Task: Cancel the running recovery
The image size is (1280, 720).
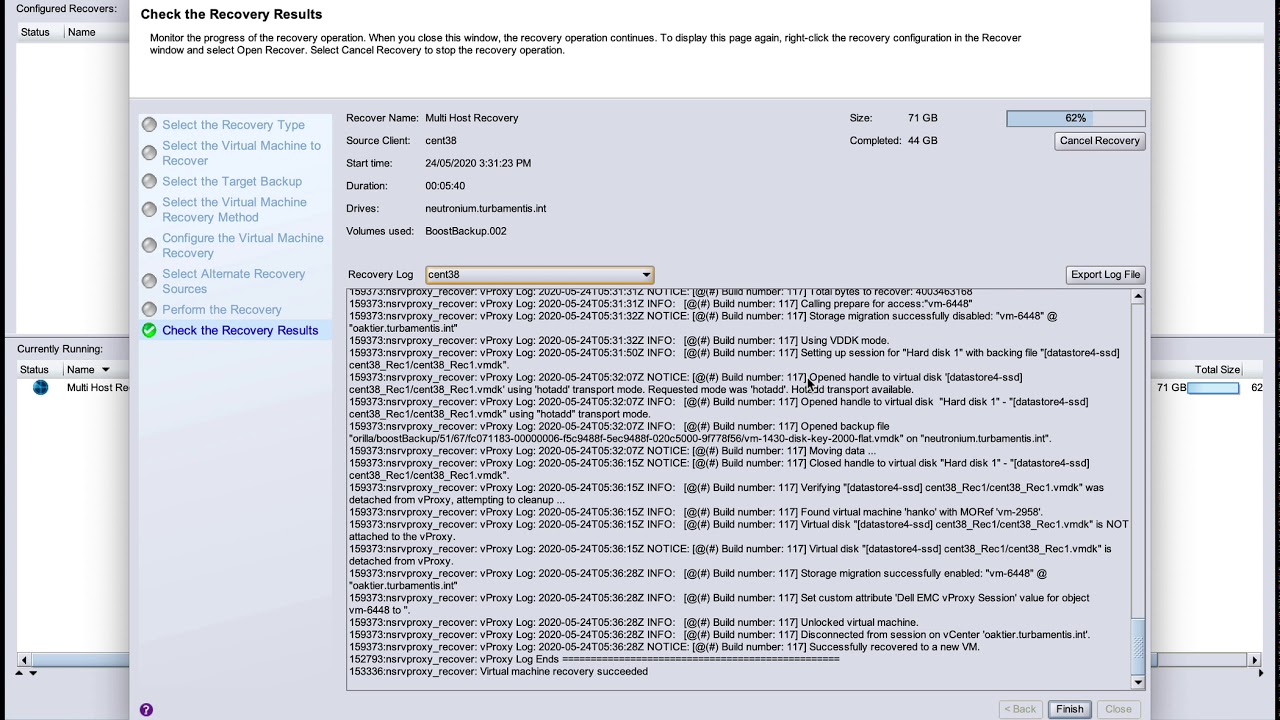Action: (x=1099, y=141)
